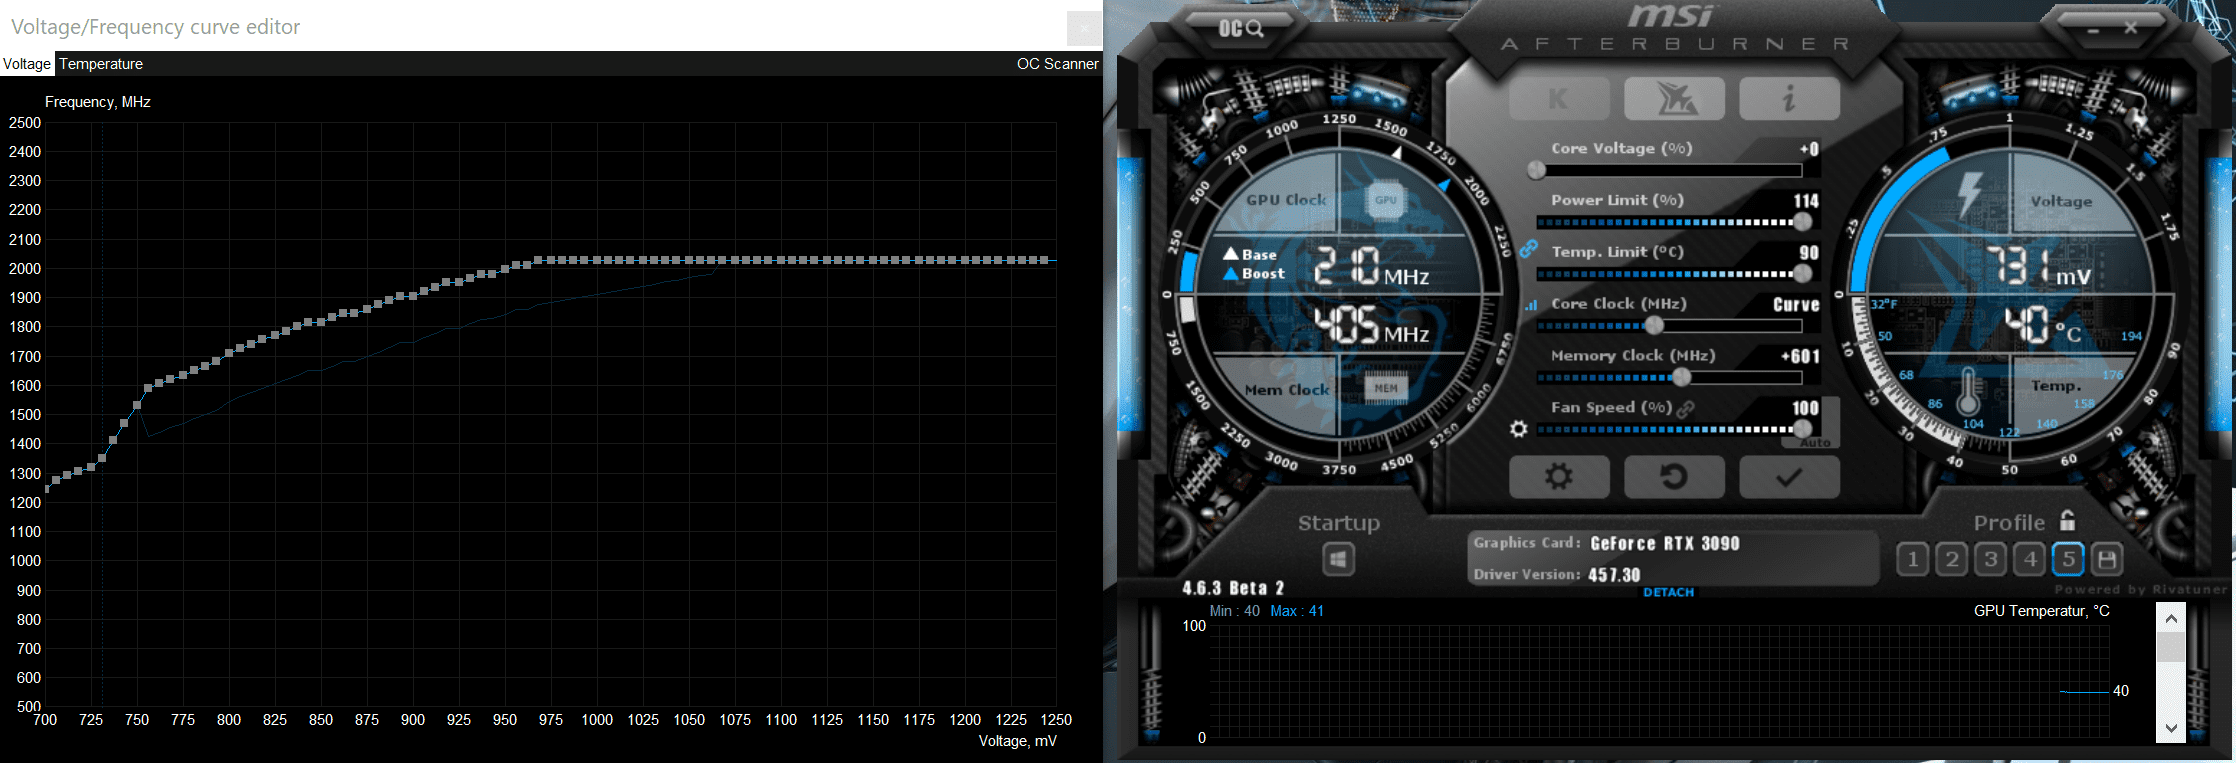
Task: Click the GeForce RTX 3090 card name
Action: click(x=1665, y=543)
